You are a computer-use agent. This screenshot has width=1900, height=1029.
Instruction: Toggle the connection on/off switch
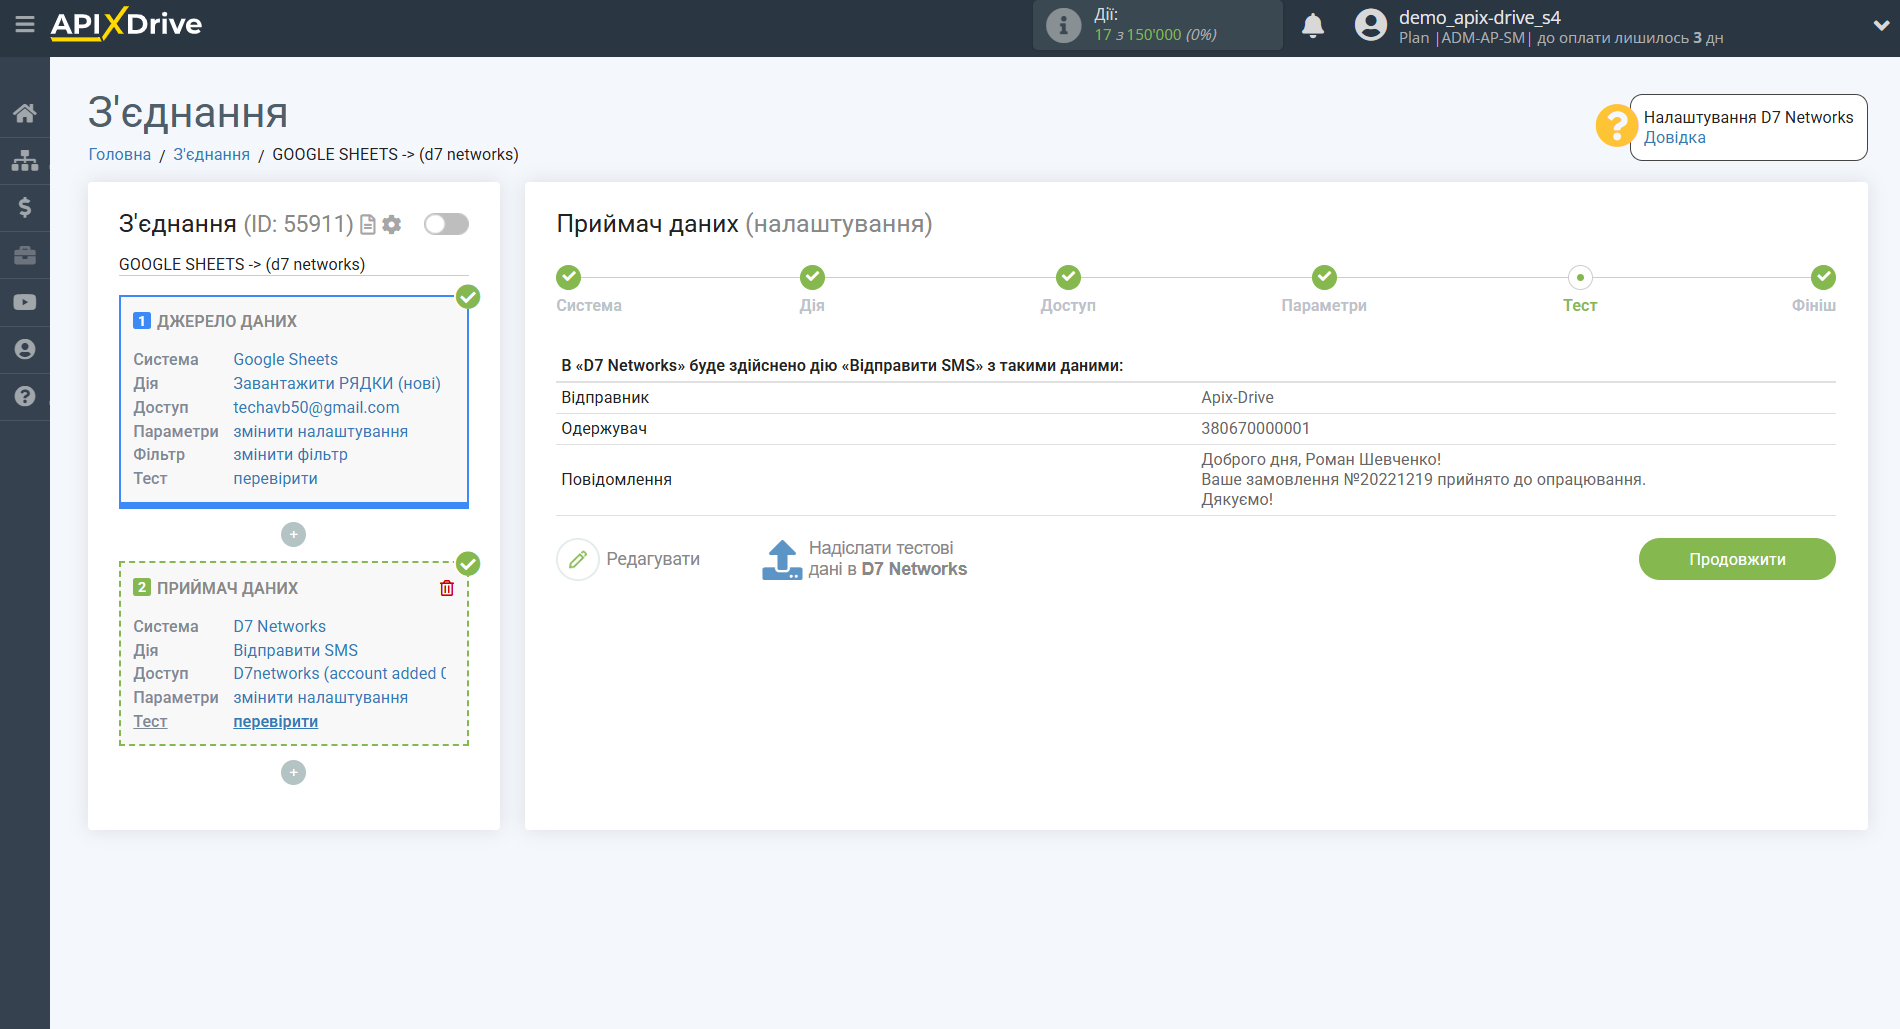(446, 224)
